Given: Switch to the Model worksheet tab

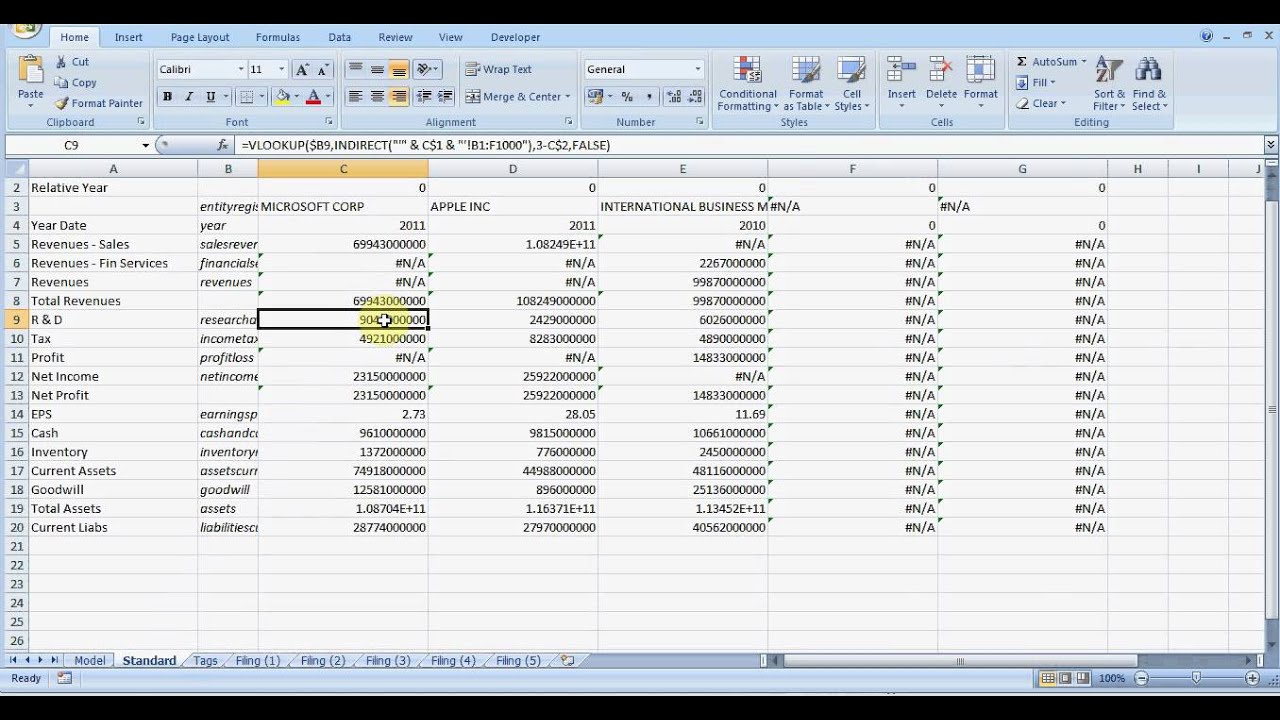Looking at the screenshot, I should pos(89,661).
